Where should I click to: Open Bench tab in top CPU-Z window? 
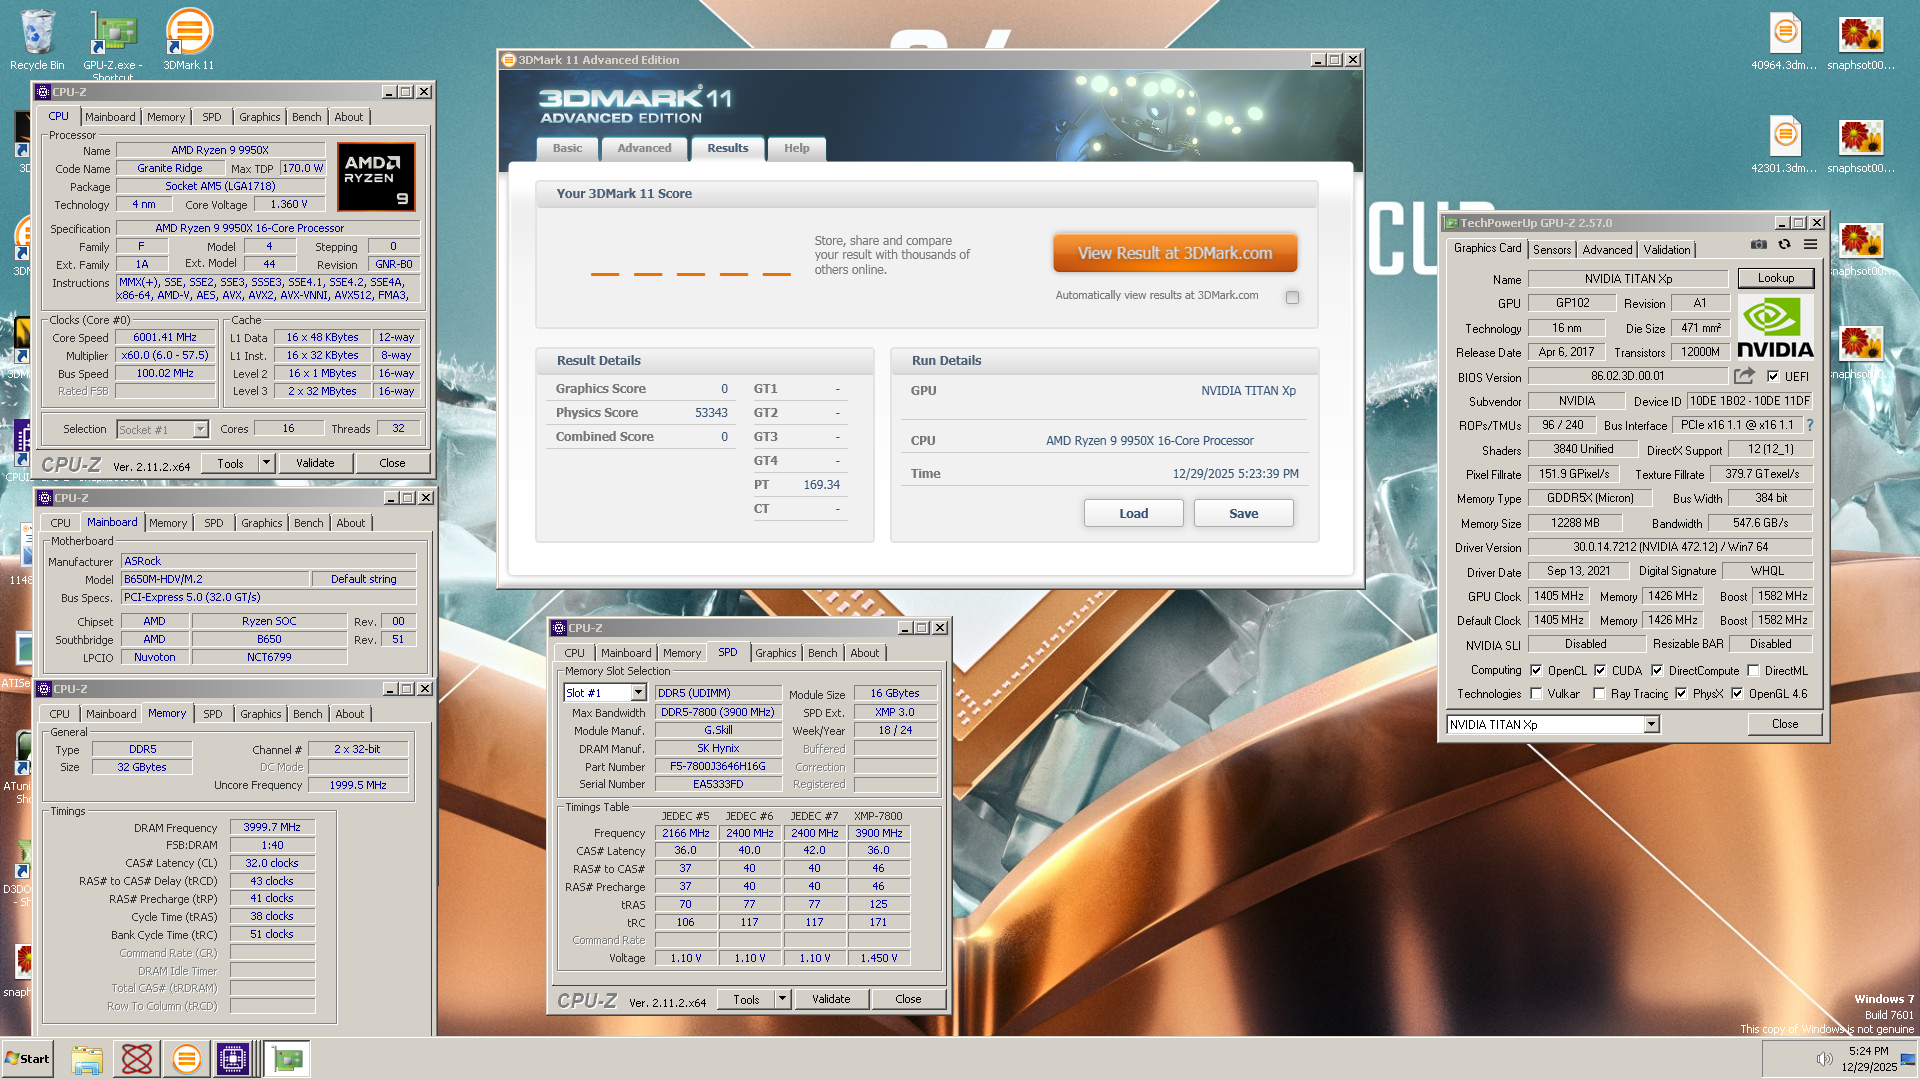307,117
